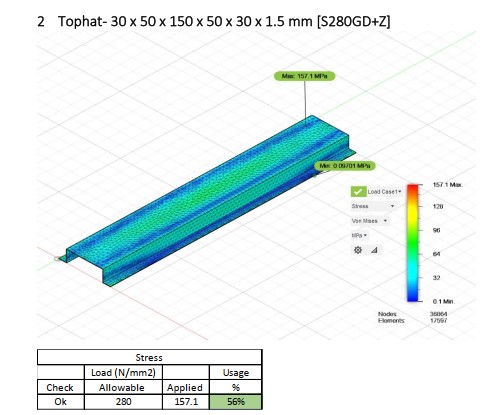
Task: Click the 0.1 Min legend value
Action: coord(443,302)
